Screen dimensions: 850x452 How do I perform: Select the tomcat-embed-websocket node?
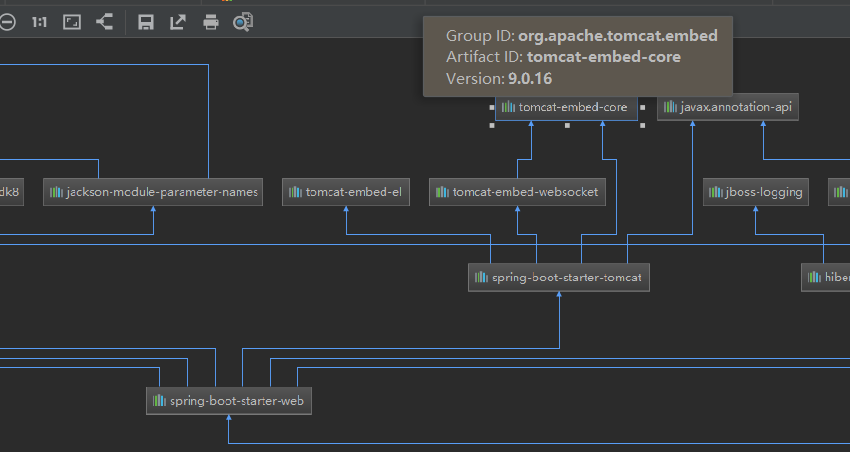tap(517, 192)
